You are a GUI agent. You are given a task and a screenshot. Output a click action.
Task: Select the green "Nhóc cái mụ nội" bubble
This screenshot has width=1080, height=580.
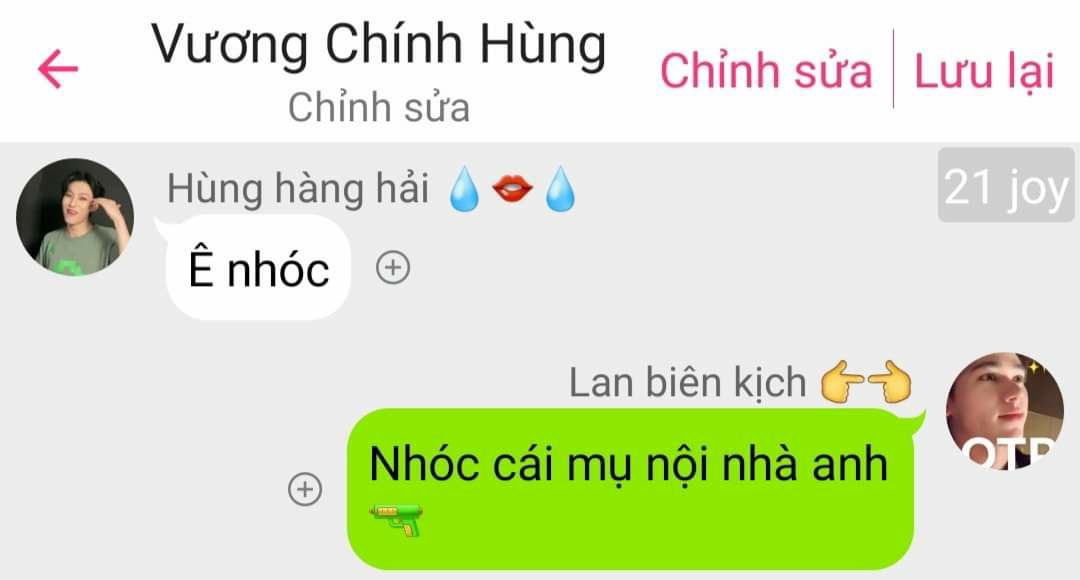[630, 489]
